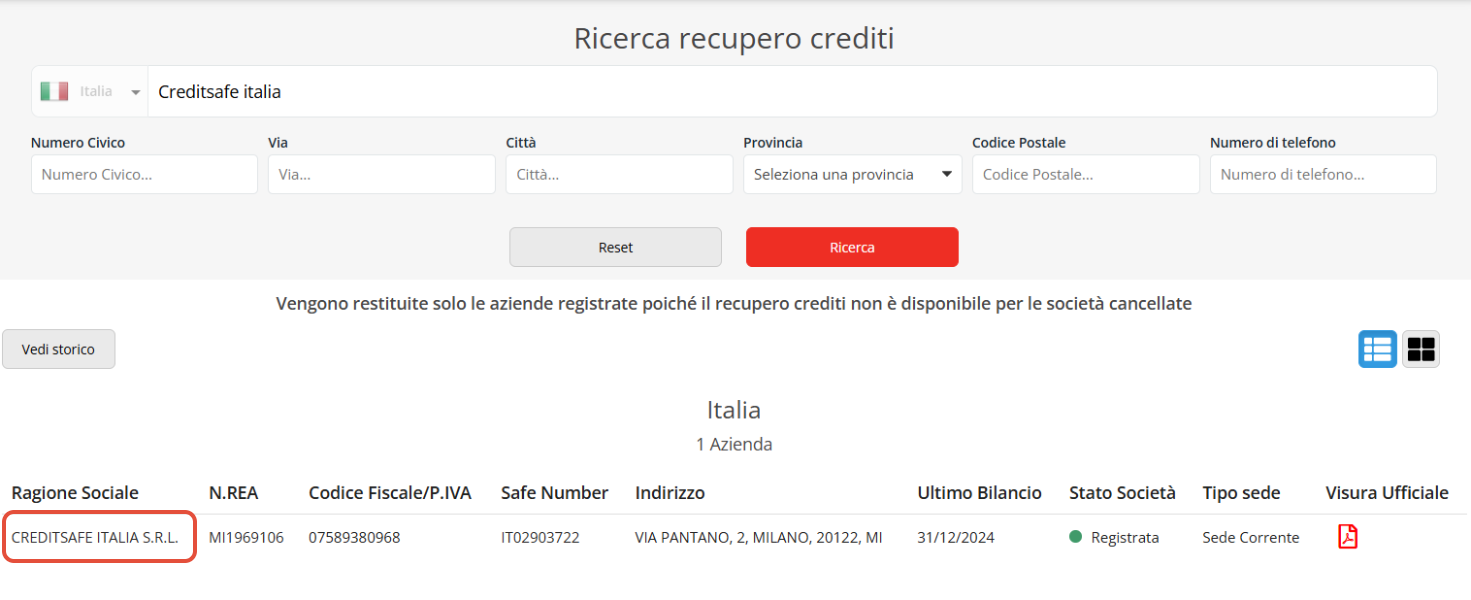Click the company name search field
The image size is (1471, 600).
coord(792,92)
